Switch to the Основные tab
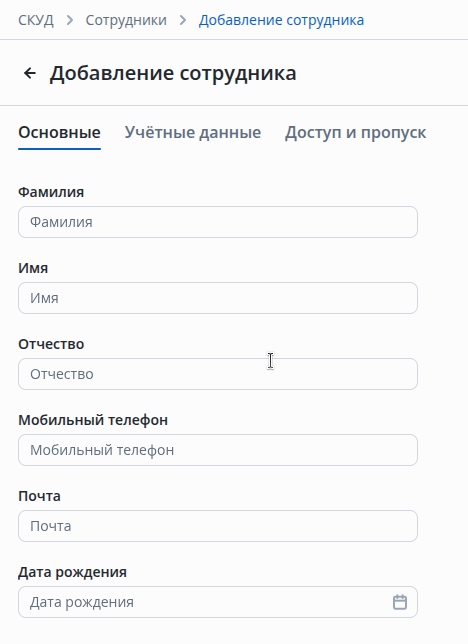 pos(60,133)
